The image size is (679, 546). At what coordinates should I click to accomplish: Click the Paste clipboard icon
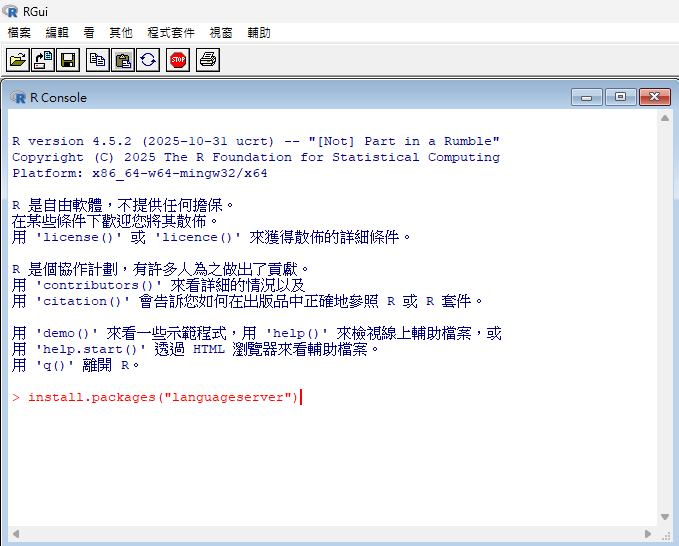point(122,60)
